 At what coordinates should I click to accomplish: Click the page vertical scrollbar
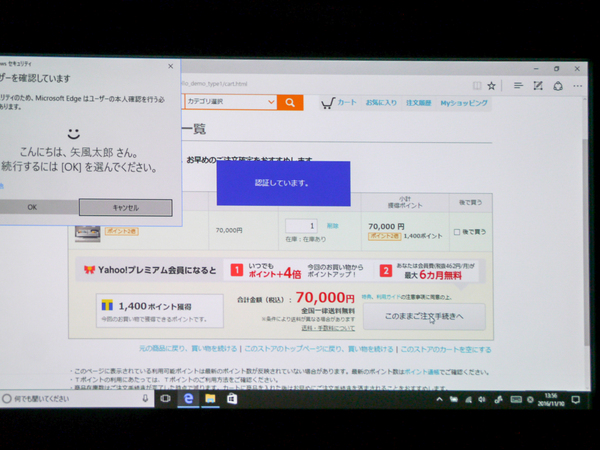click(x=586, y=241)
